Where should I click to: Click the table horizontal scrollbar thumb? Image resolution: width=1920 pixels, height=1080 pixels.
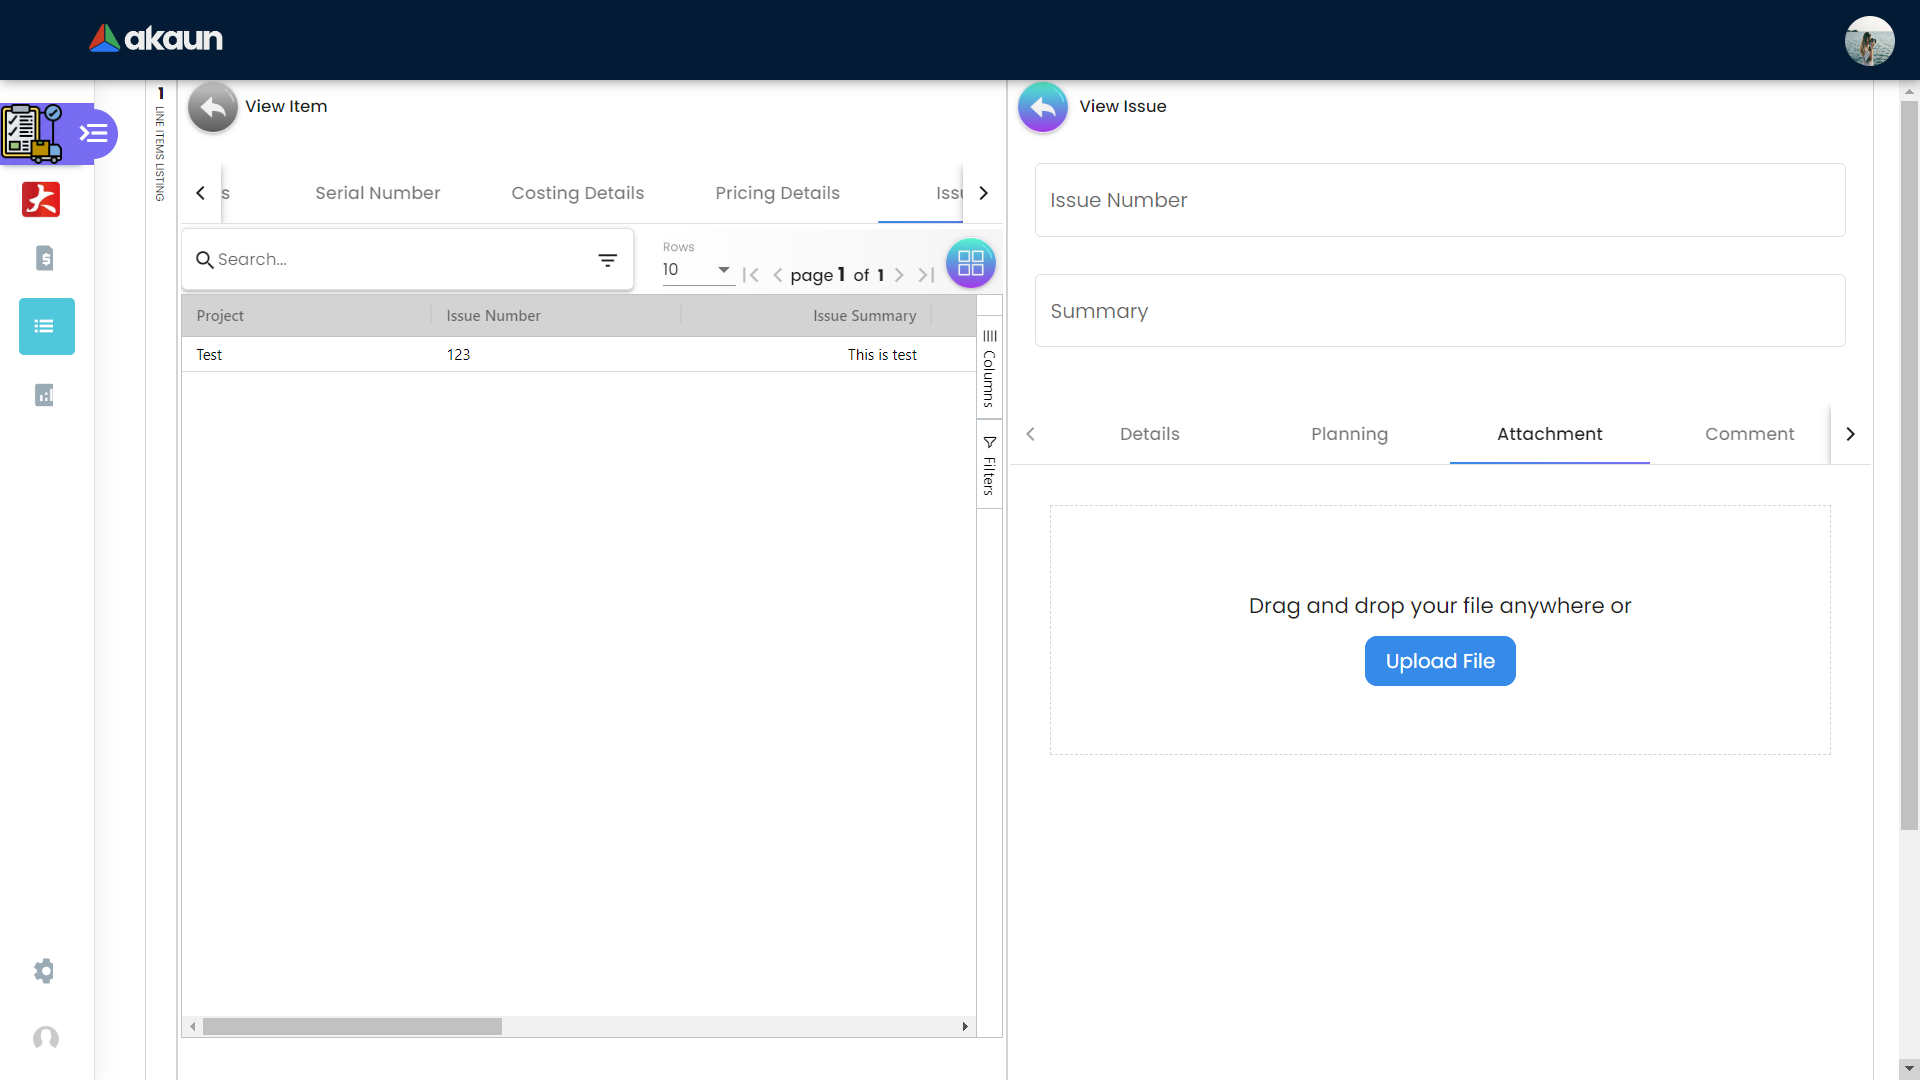tap(352, 1027)
